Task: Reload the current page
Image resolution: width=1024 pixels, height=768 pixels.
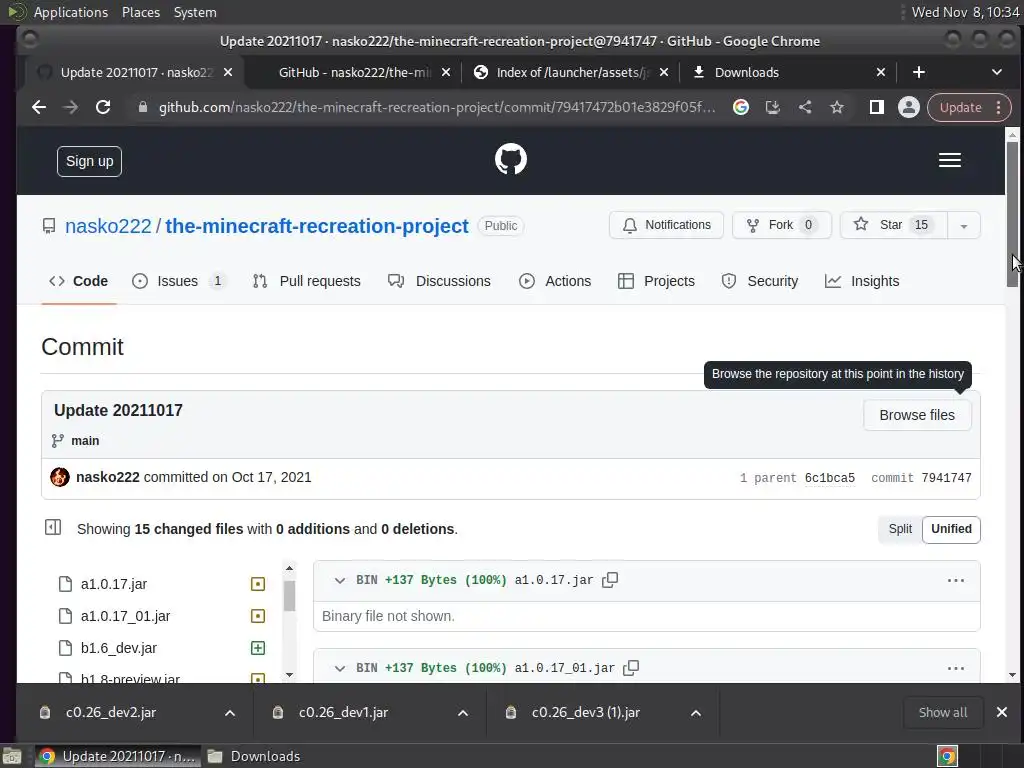Action: [103, 107]
